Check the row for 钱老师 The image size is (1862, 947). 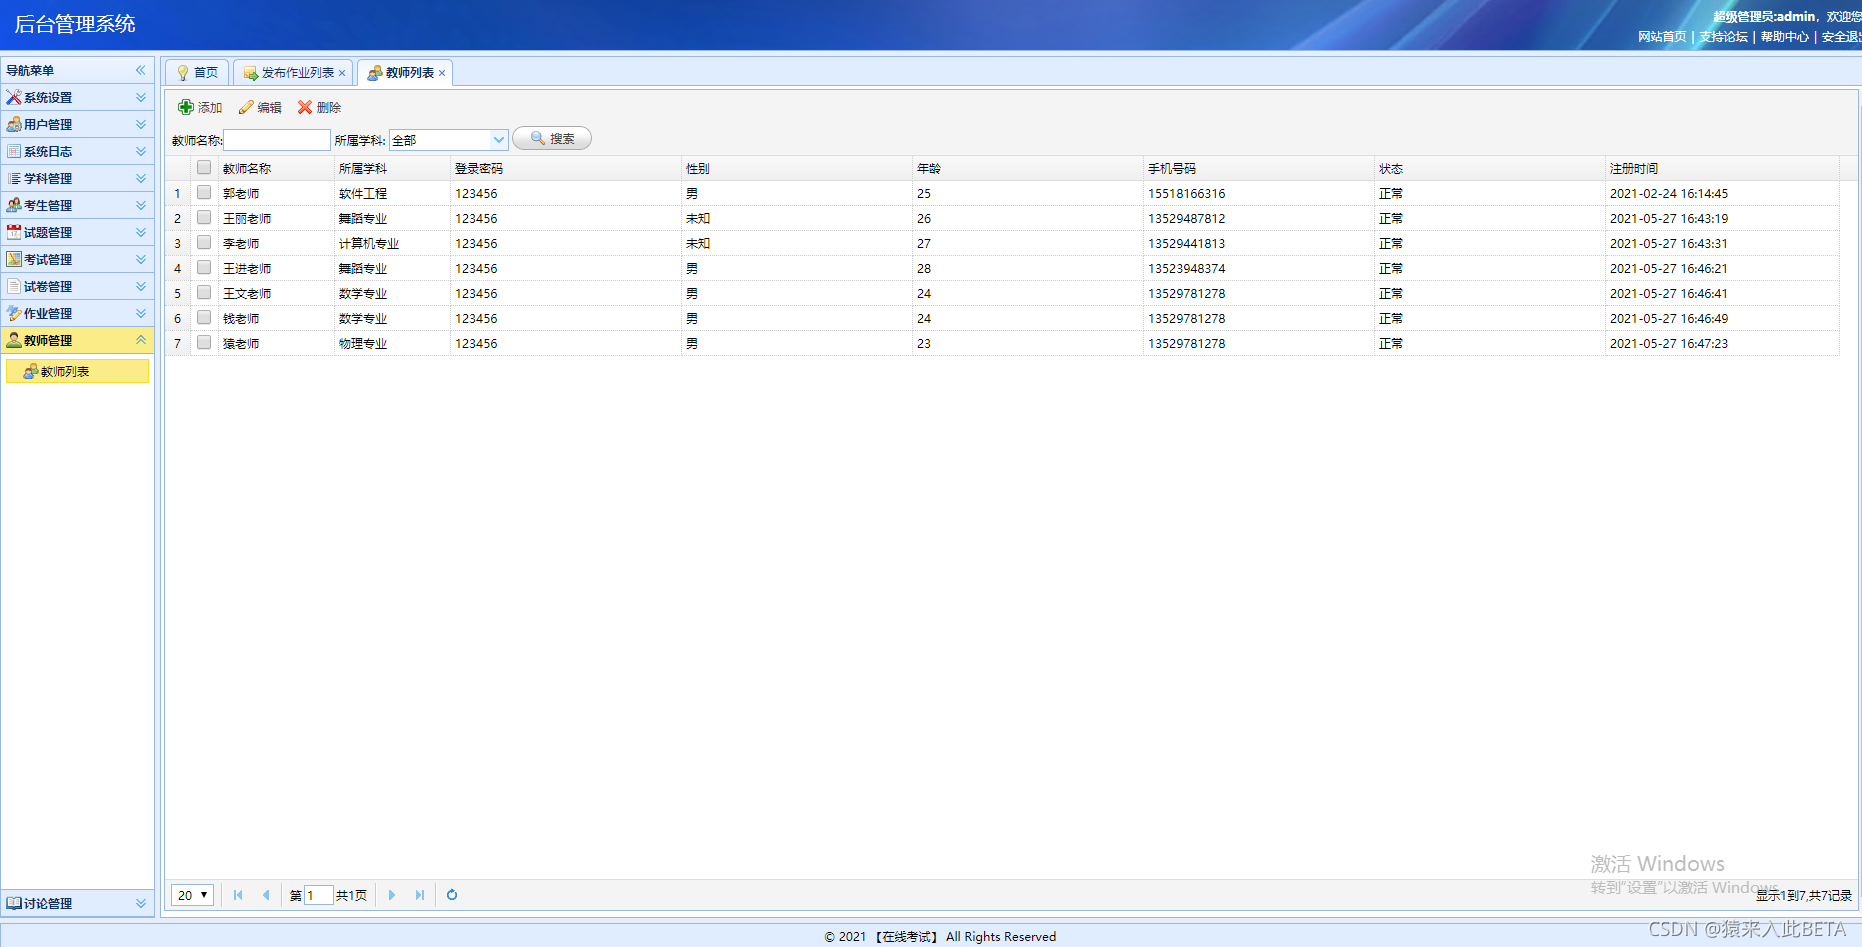point(204,317)
